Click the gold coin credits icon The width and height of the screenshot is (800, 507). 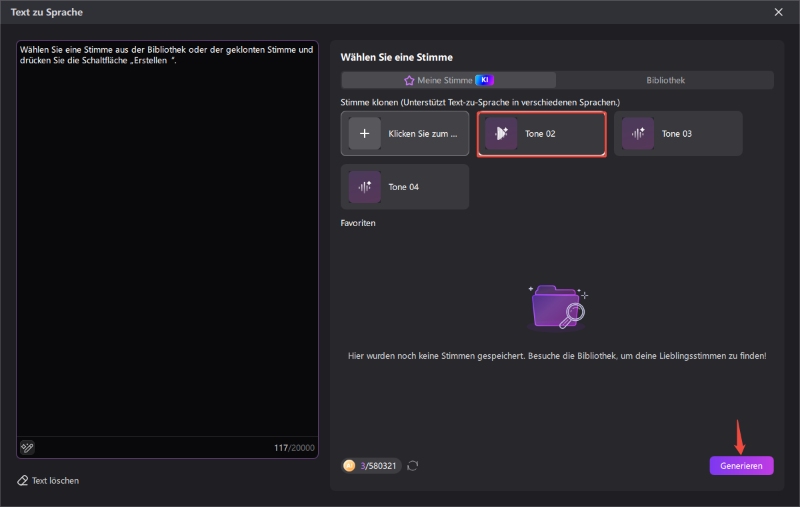click(x=349, y=465)
